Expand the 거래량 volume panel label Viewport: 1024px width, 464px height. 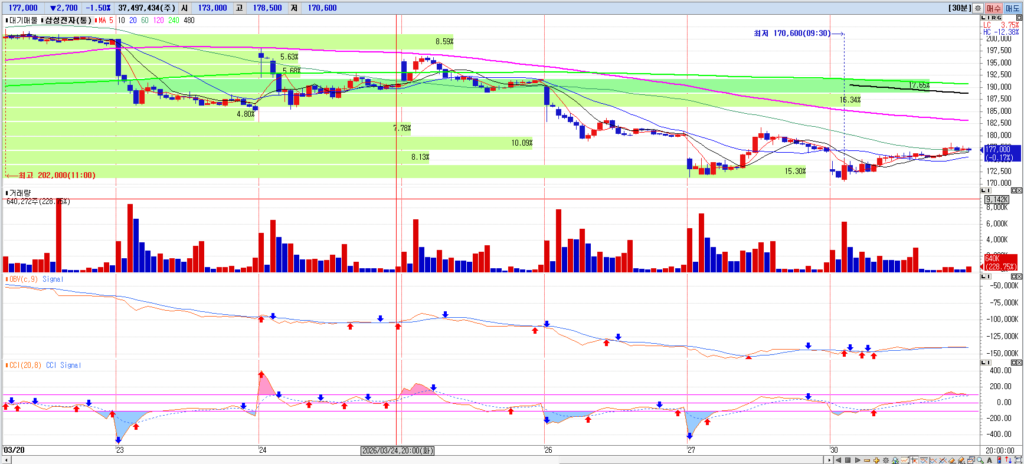(x=20, y=192)
